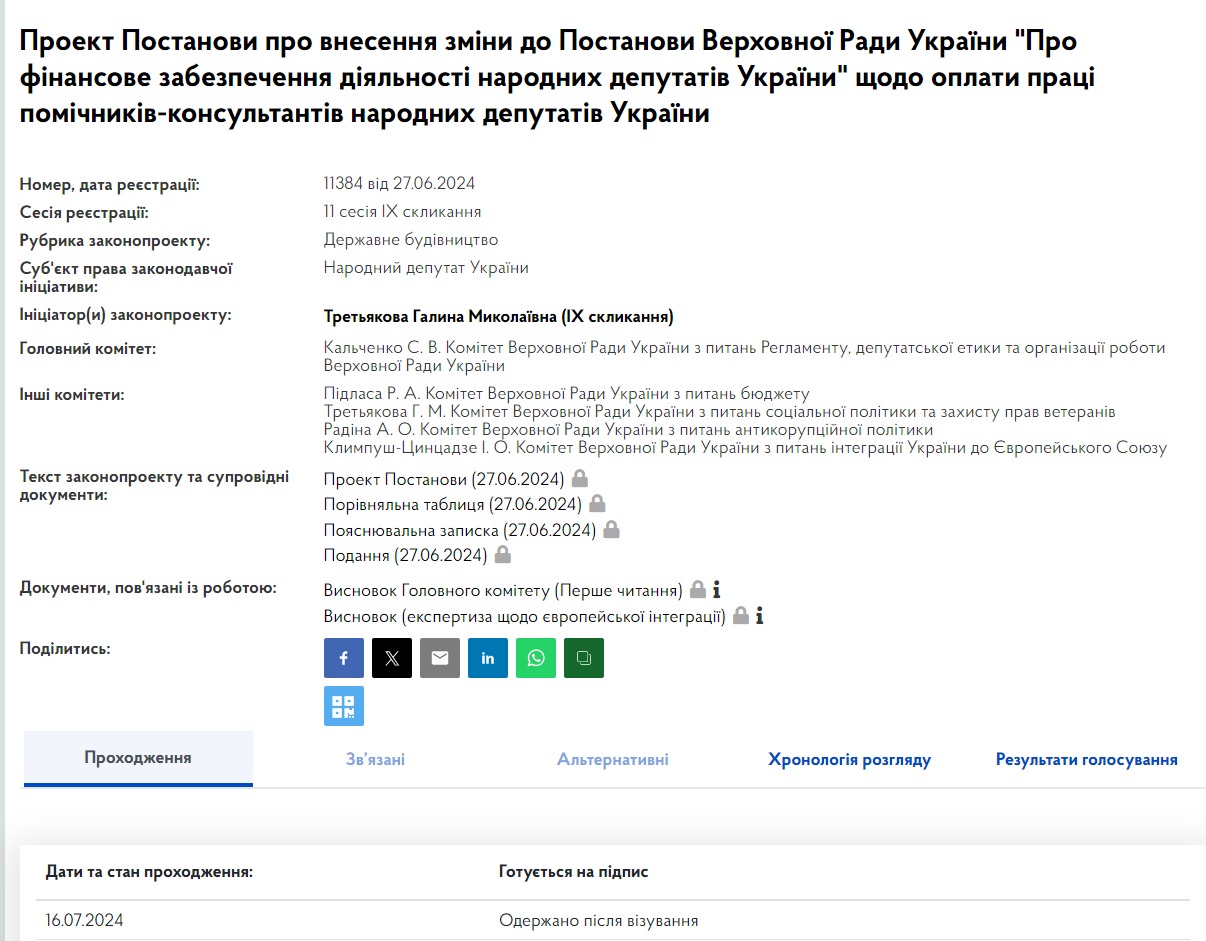The height and width of the screenshot is (941, 1206).
Task: Click the email share icon
Action: pyautogui.click(x=439, y=658)
